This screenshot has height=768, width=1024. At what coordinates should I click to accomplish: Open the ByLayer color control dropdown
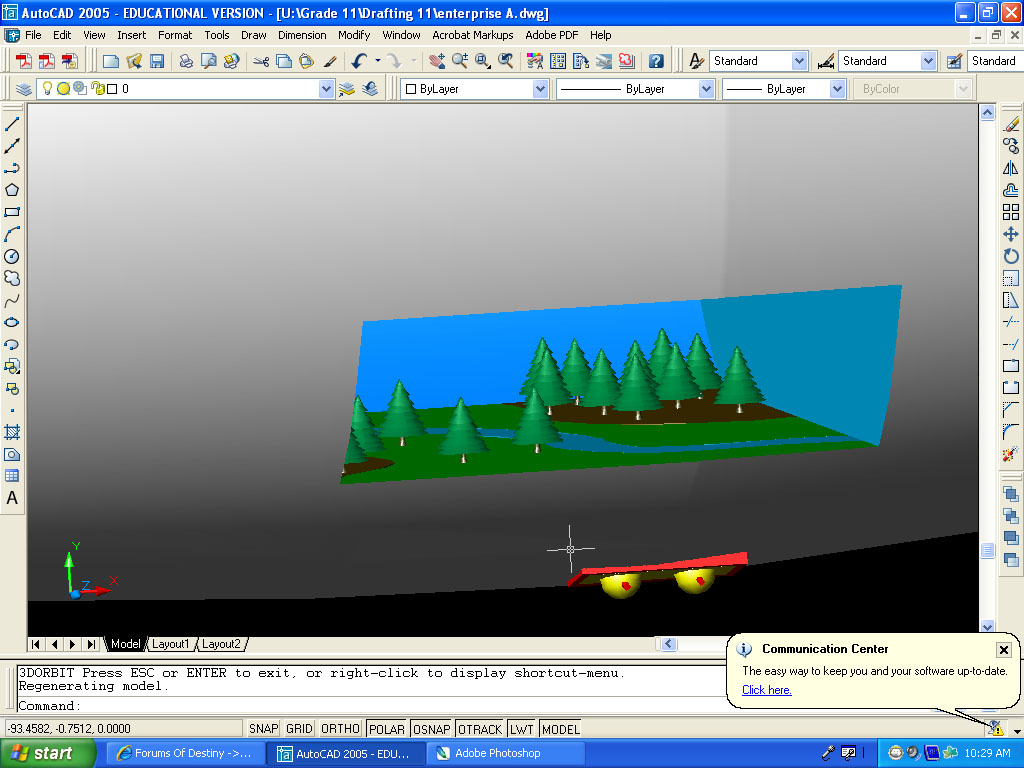[x=540, y=89]
